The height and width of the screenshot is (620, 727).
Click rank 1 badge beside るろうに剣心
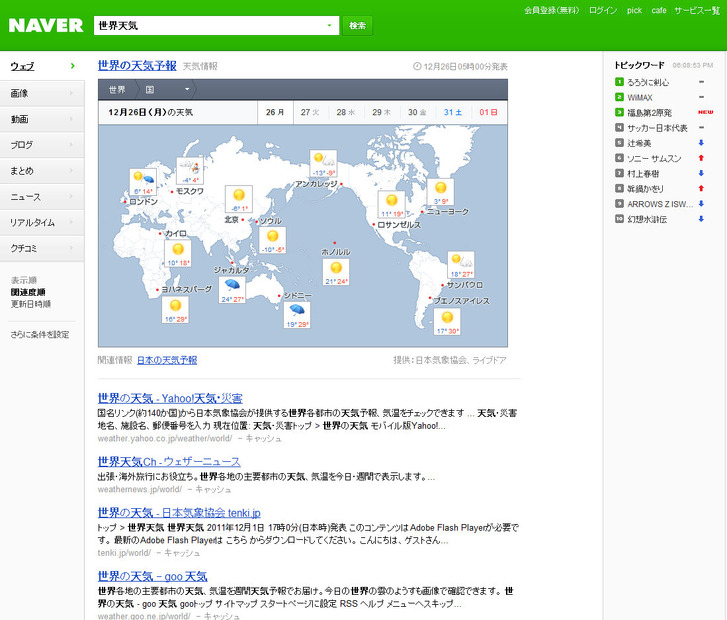click(619, 82)
